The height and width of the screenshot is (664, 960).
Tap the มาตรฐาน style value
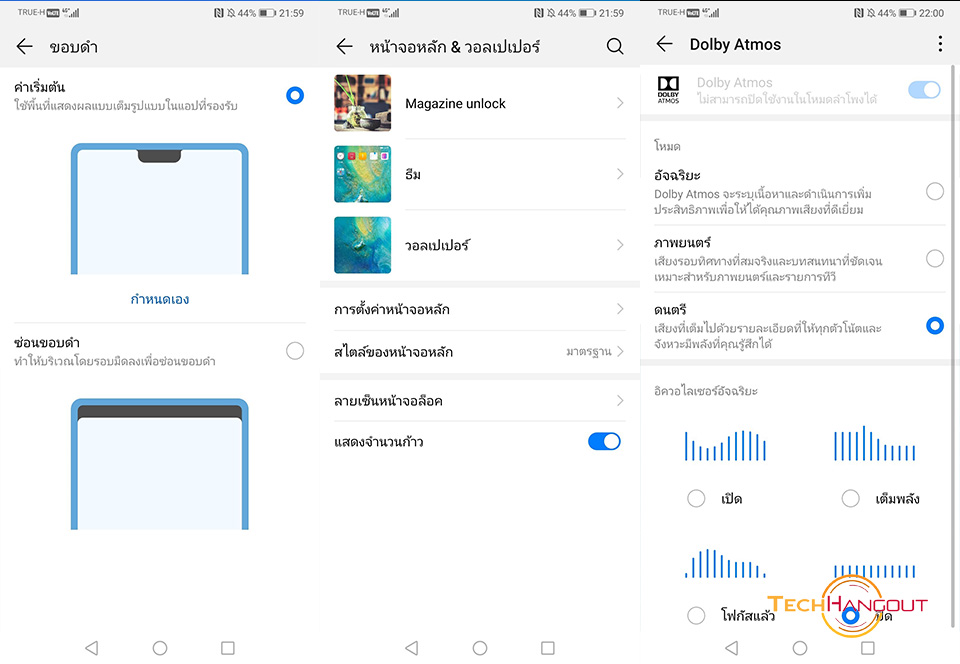coord(588,352)
